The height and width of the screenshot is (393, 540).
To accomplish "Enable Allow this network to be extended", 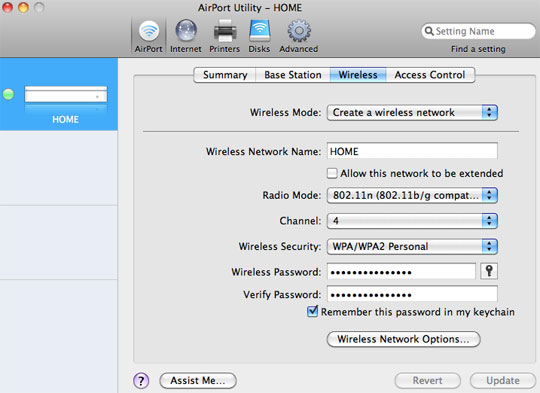I will [x=332, y=173].
